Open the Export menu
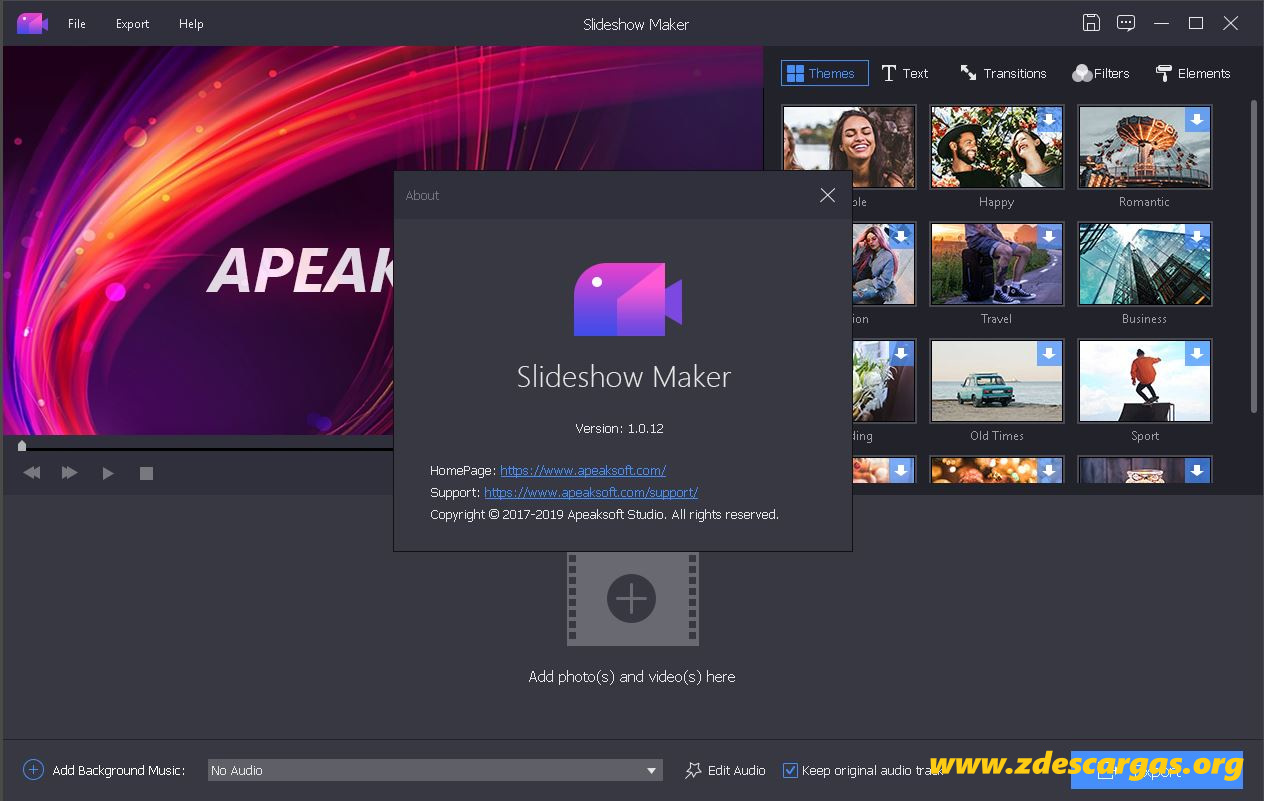 click(x=131, y=23)
